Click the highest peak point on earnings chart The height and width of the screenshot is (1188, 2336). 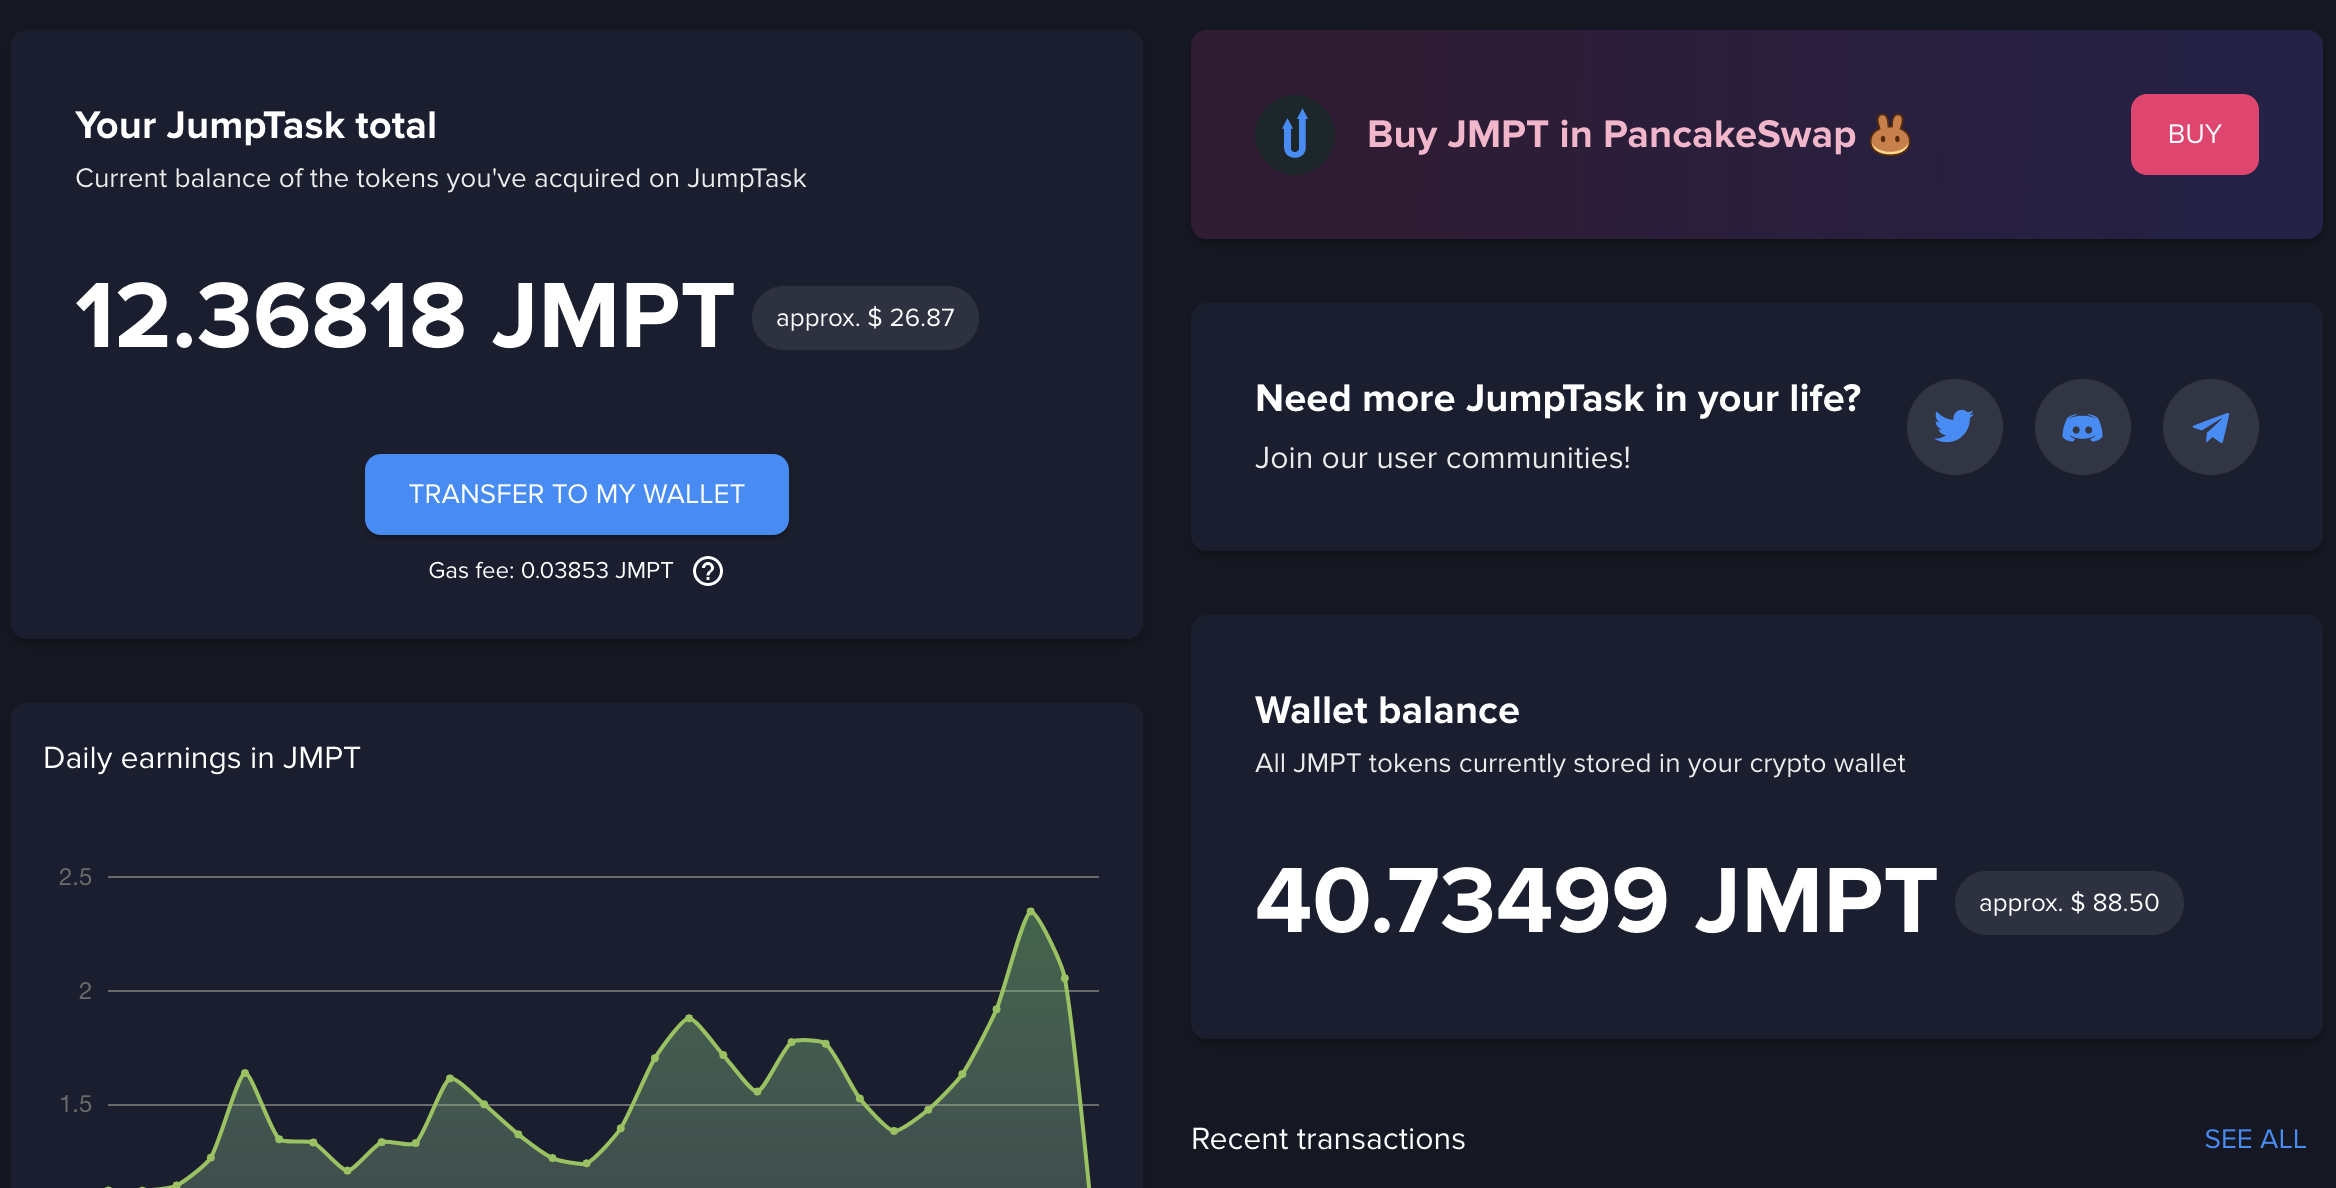pyautogui.click(x=1031, y=910)
